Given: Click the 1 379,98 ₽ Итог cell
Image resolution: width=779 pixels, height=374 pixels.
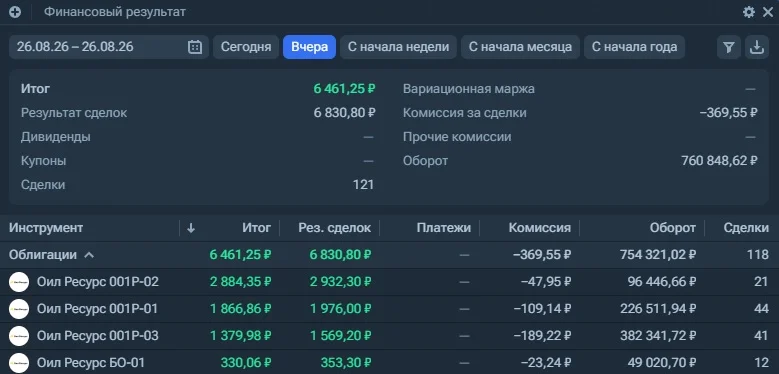Looking at the screenshot, I should [x=240, y=336].
